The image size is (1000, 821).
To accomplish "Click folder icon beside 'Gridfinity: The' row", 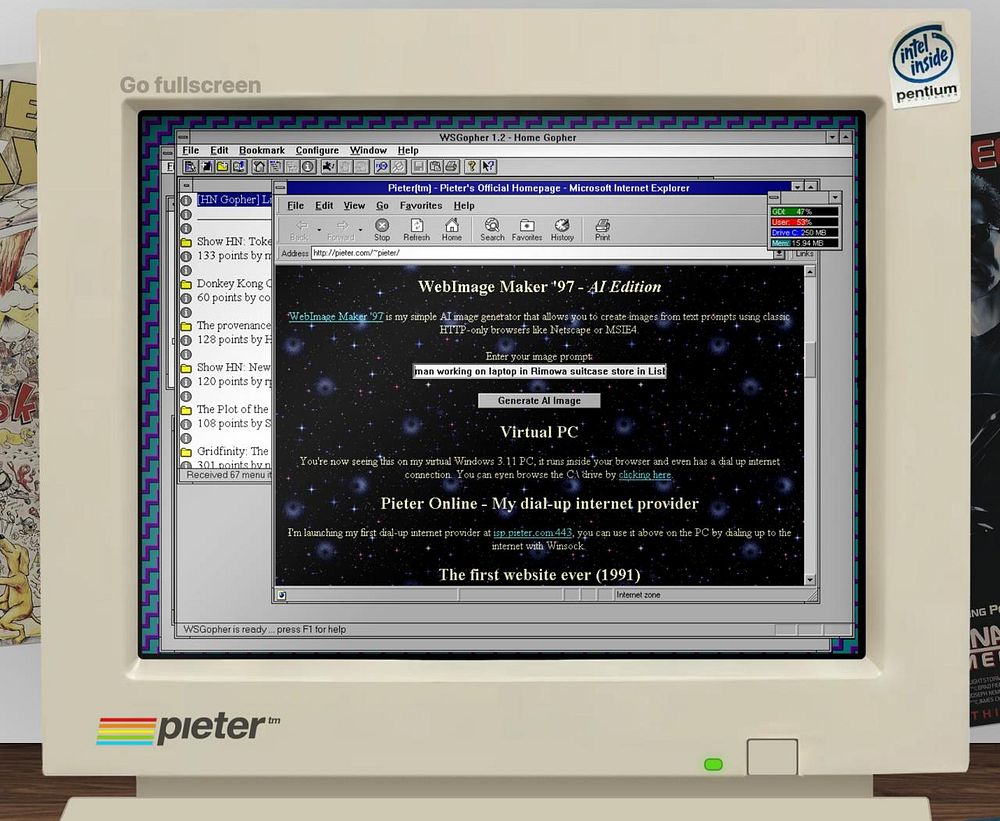I will [x=186, y=452].
